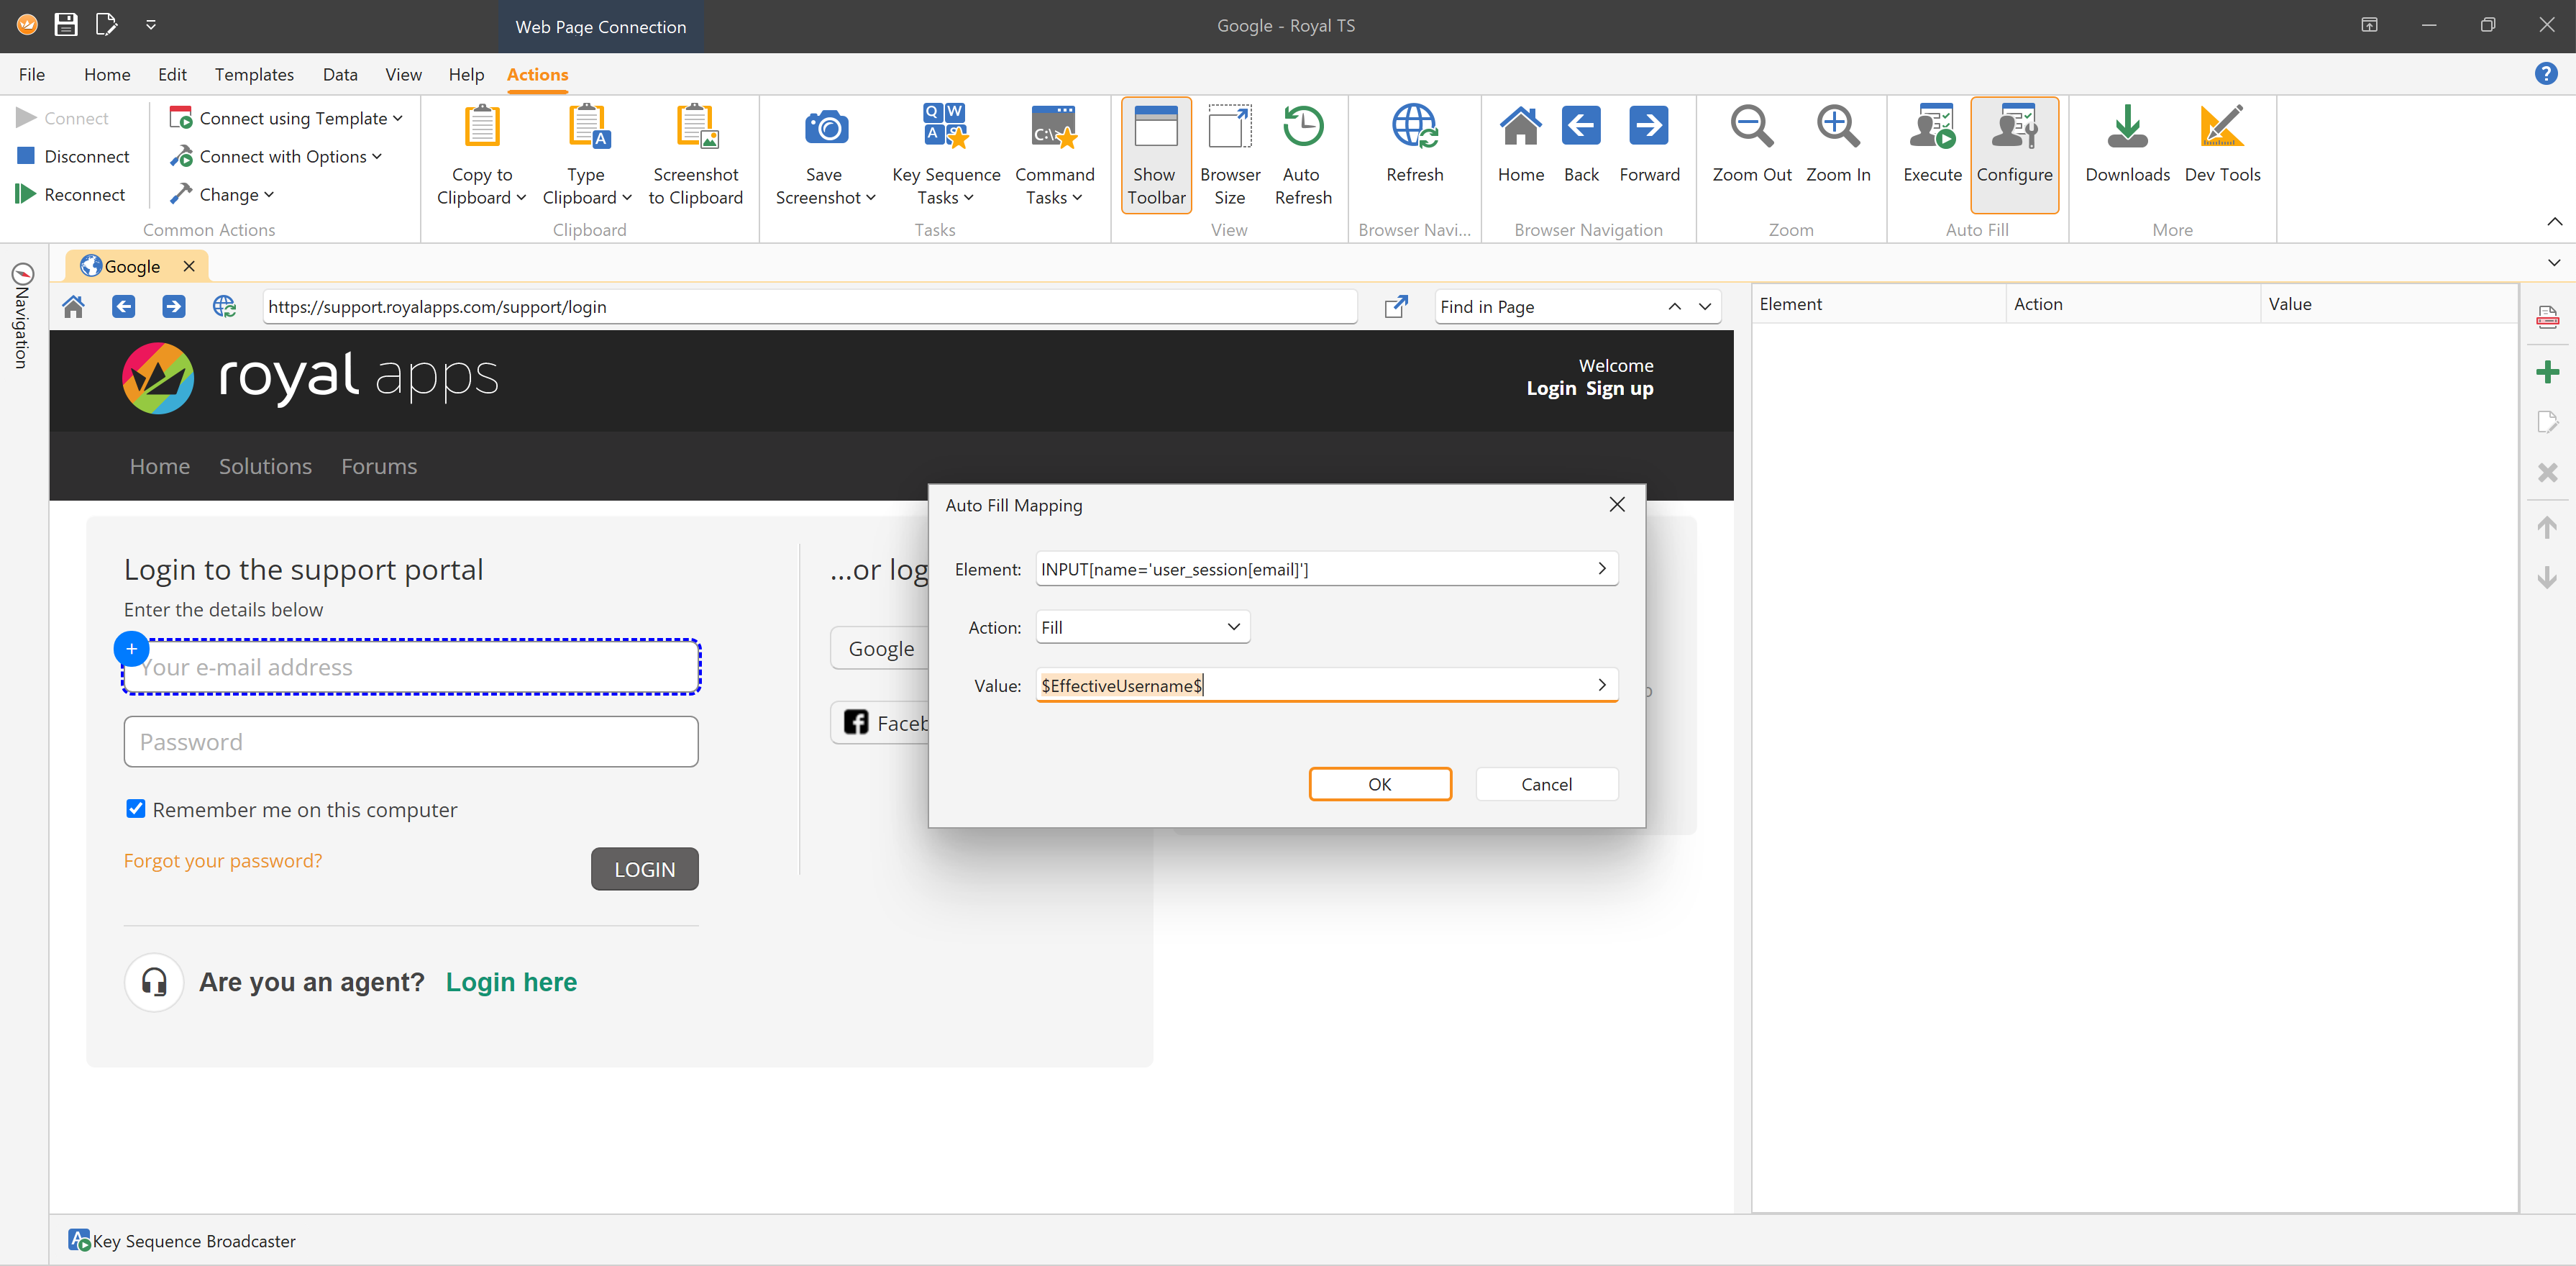Image resolution: width=2576 pixels, height=1266 pixels.
Task: Open the Action dropdown showing Fill
Action: click(1142, 627)
